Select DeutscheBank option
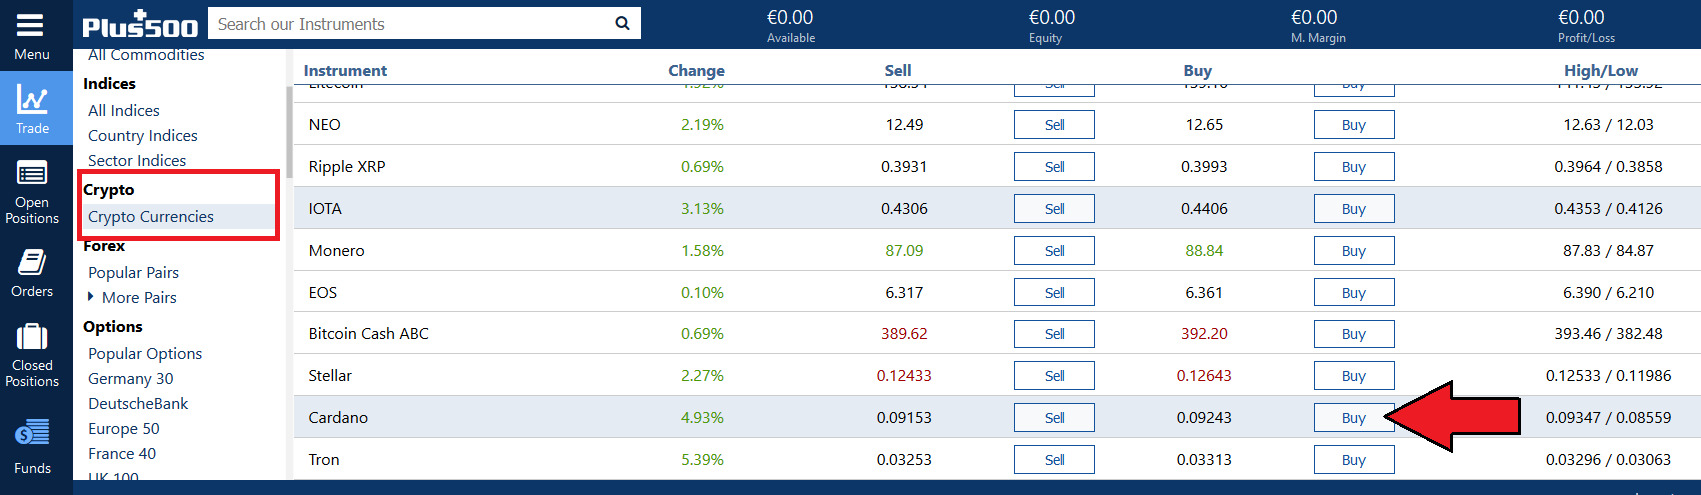The image size is (1701, 495). [x=138, y=403]
